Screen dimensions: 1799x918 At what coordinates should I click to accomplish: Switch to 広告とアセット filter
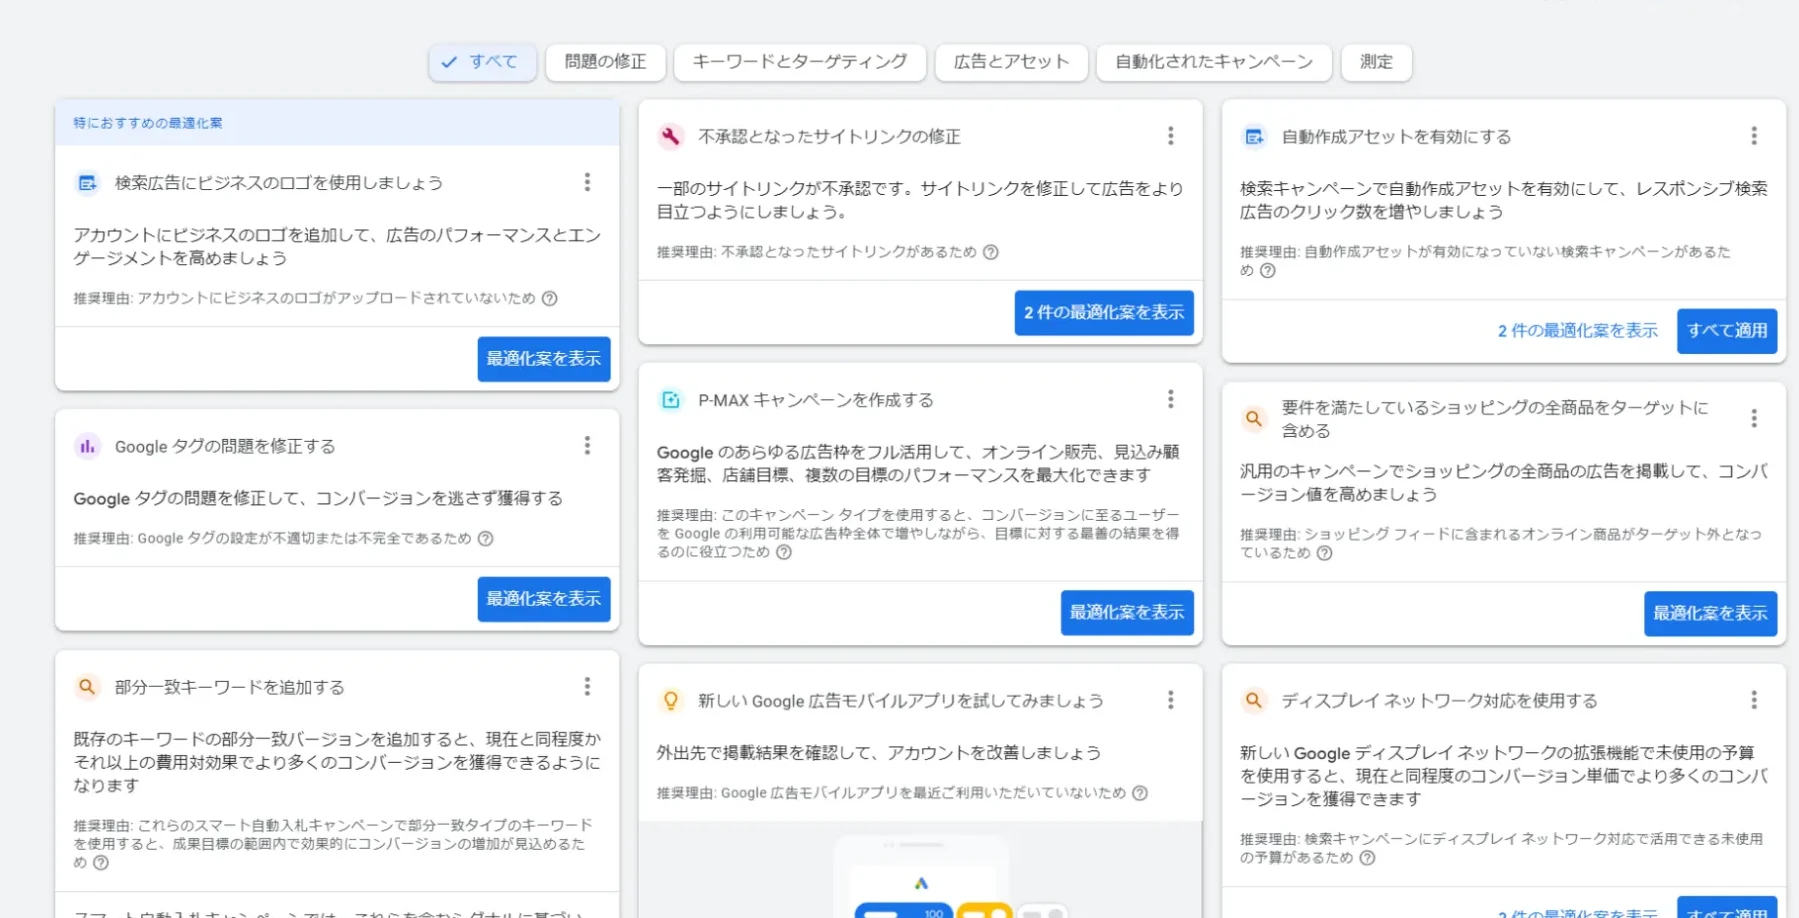[x=1011, y=62]
